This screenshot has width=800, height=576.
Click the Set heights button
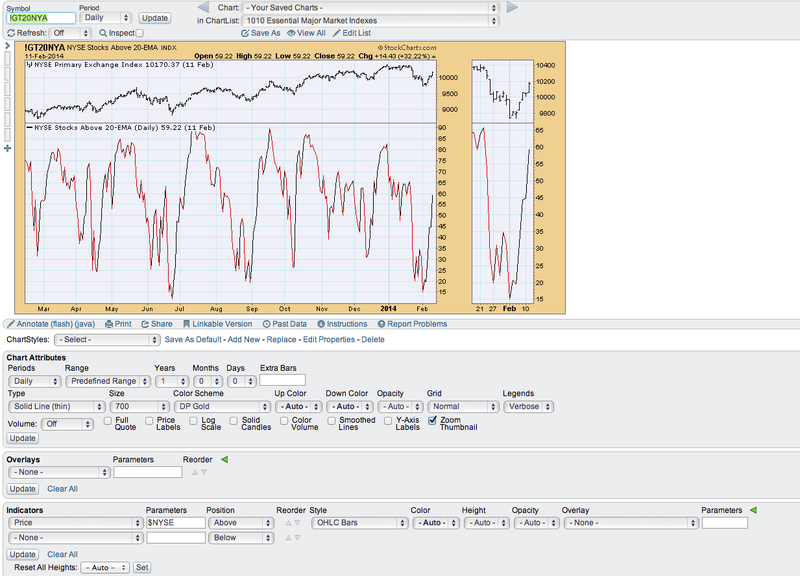pyautogui.click(x=142, y=567)
